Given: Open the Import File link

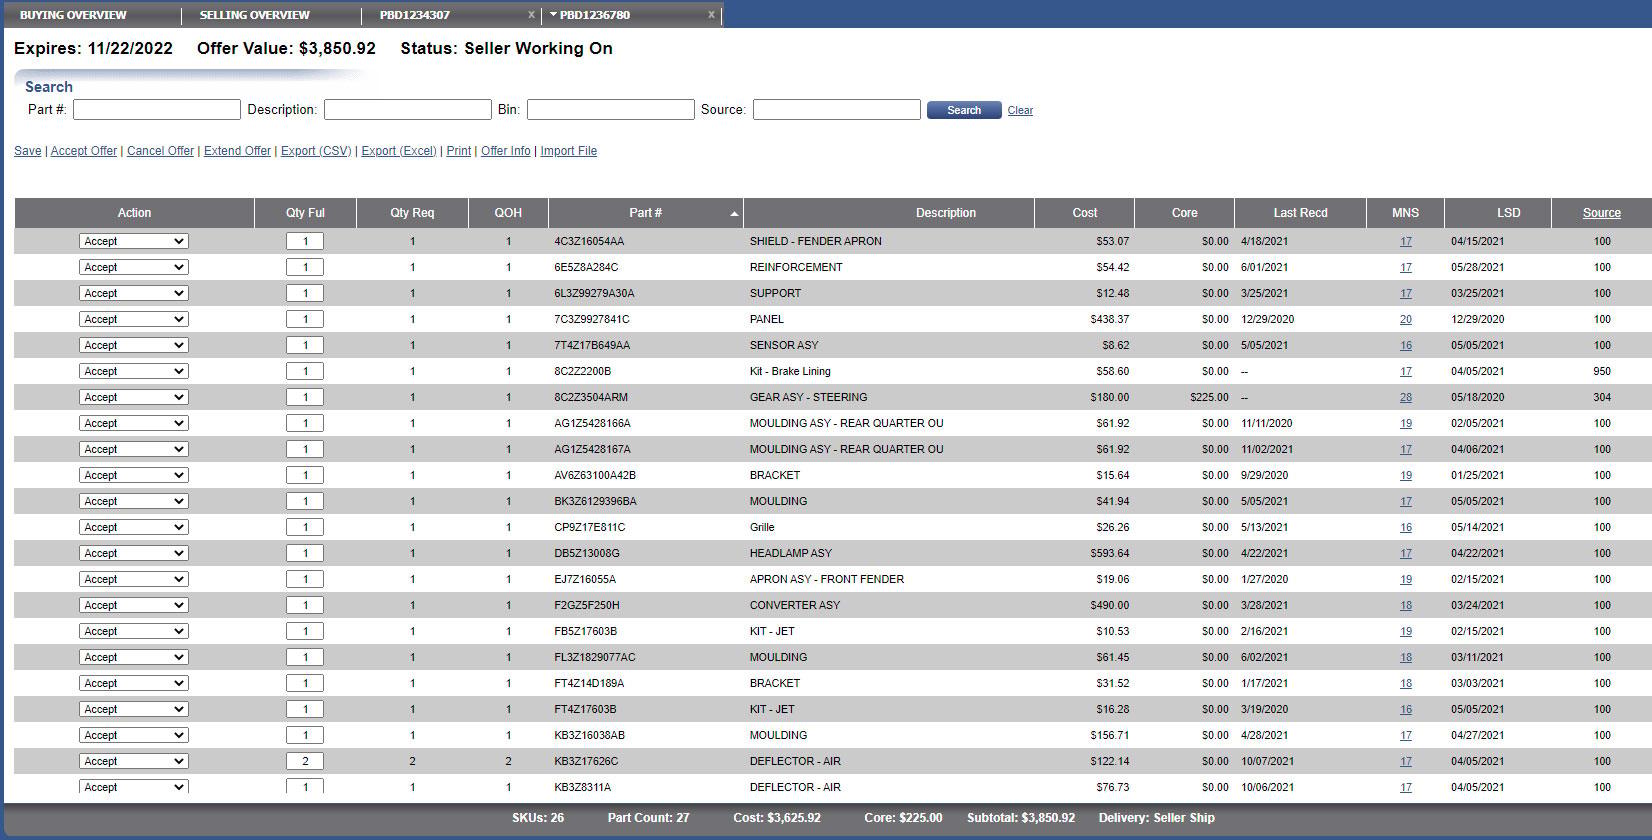Looking at the screenshot, I should coord(569,151).
